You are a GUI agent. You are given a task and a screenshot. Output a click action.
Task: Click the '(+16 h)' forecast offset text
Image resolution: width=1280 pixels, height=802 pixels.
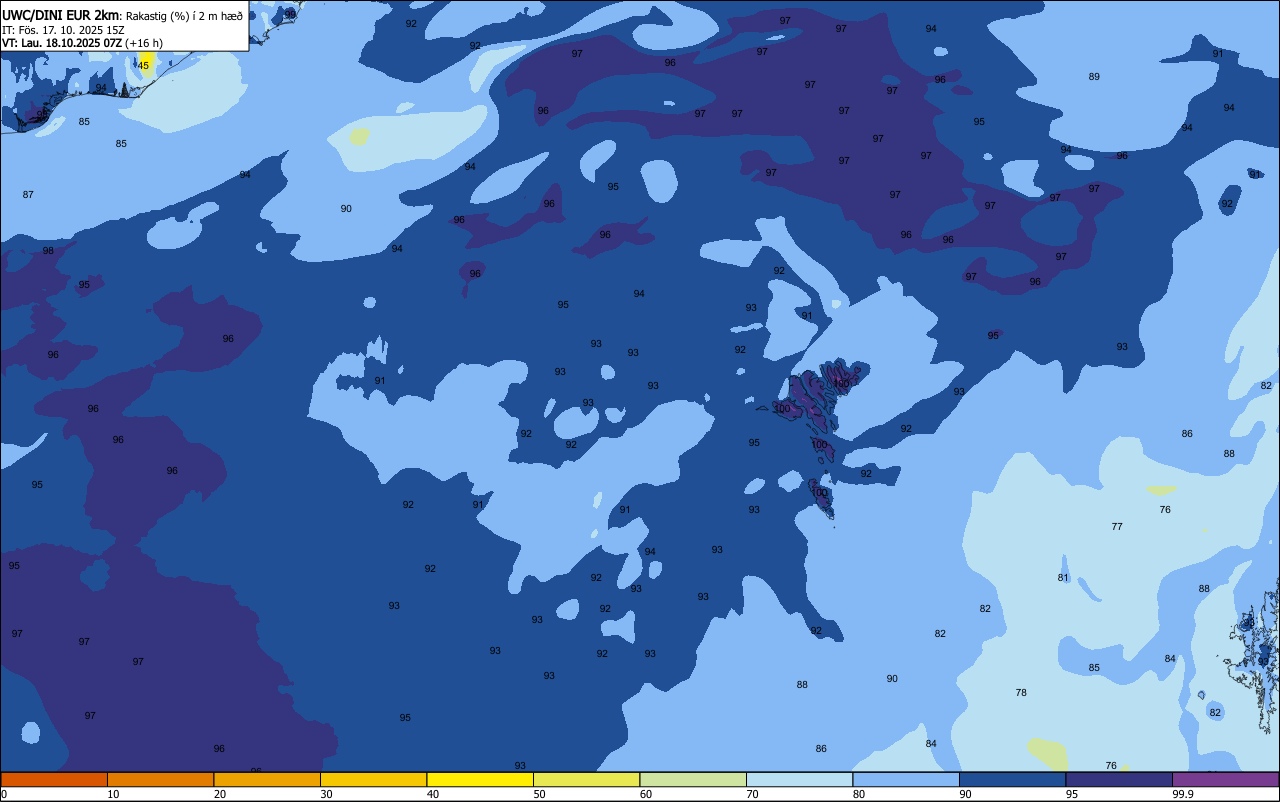[144, 43]
